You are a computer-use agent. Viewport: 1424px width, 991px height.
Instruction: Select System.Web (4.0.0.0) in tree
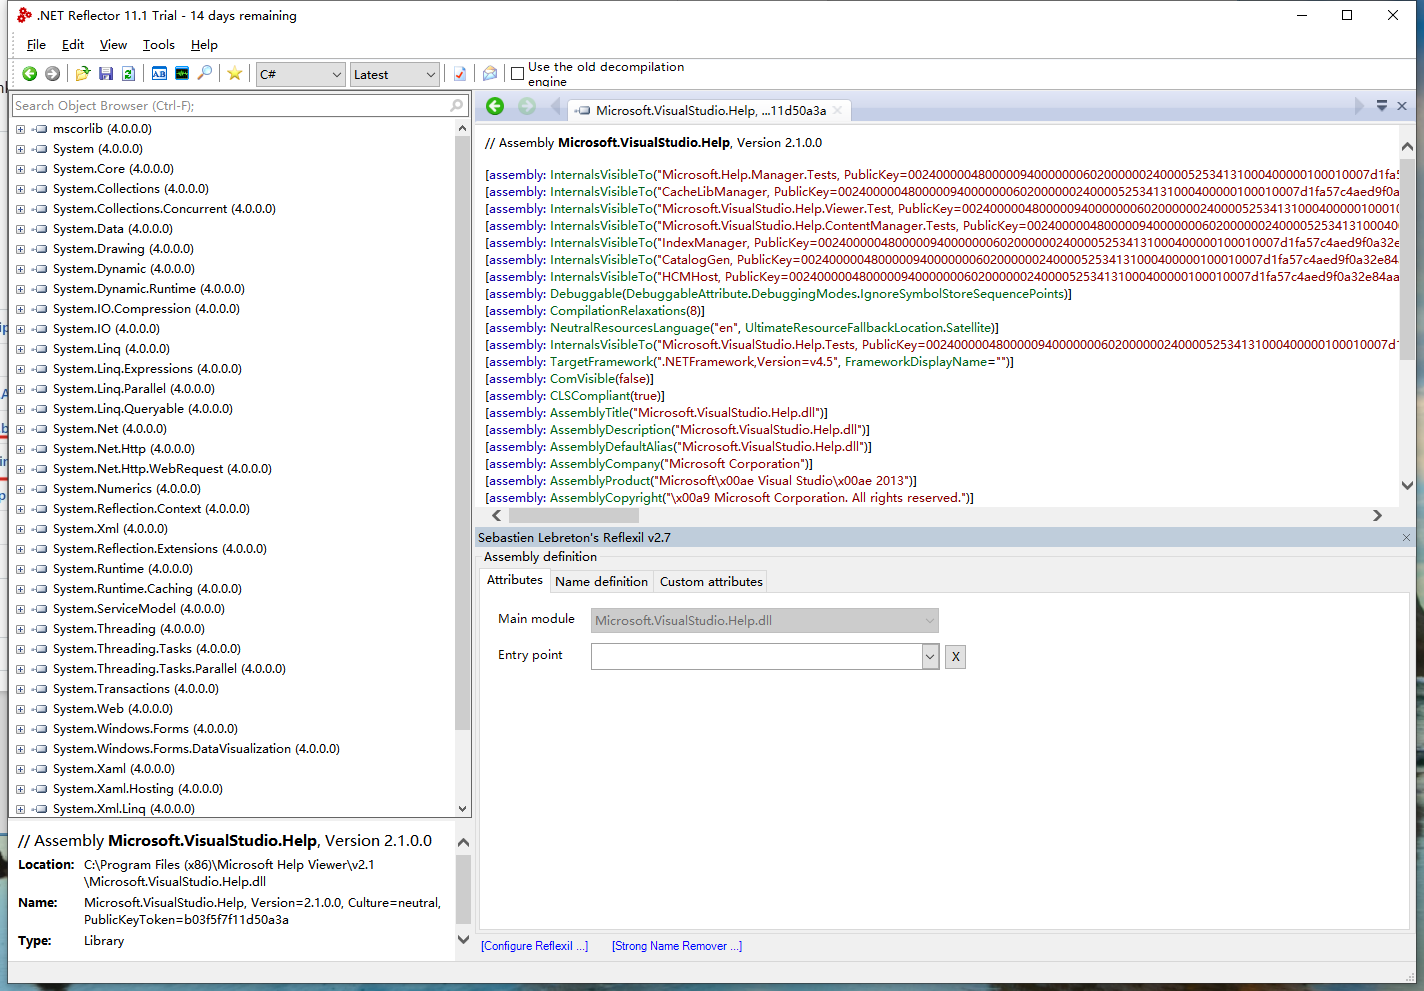(113, 709)
